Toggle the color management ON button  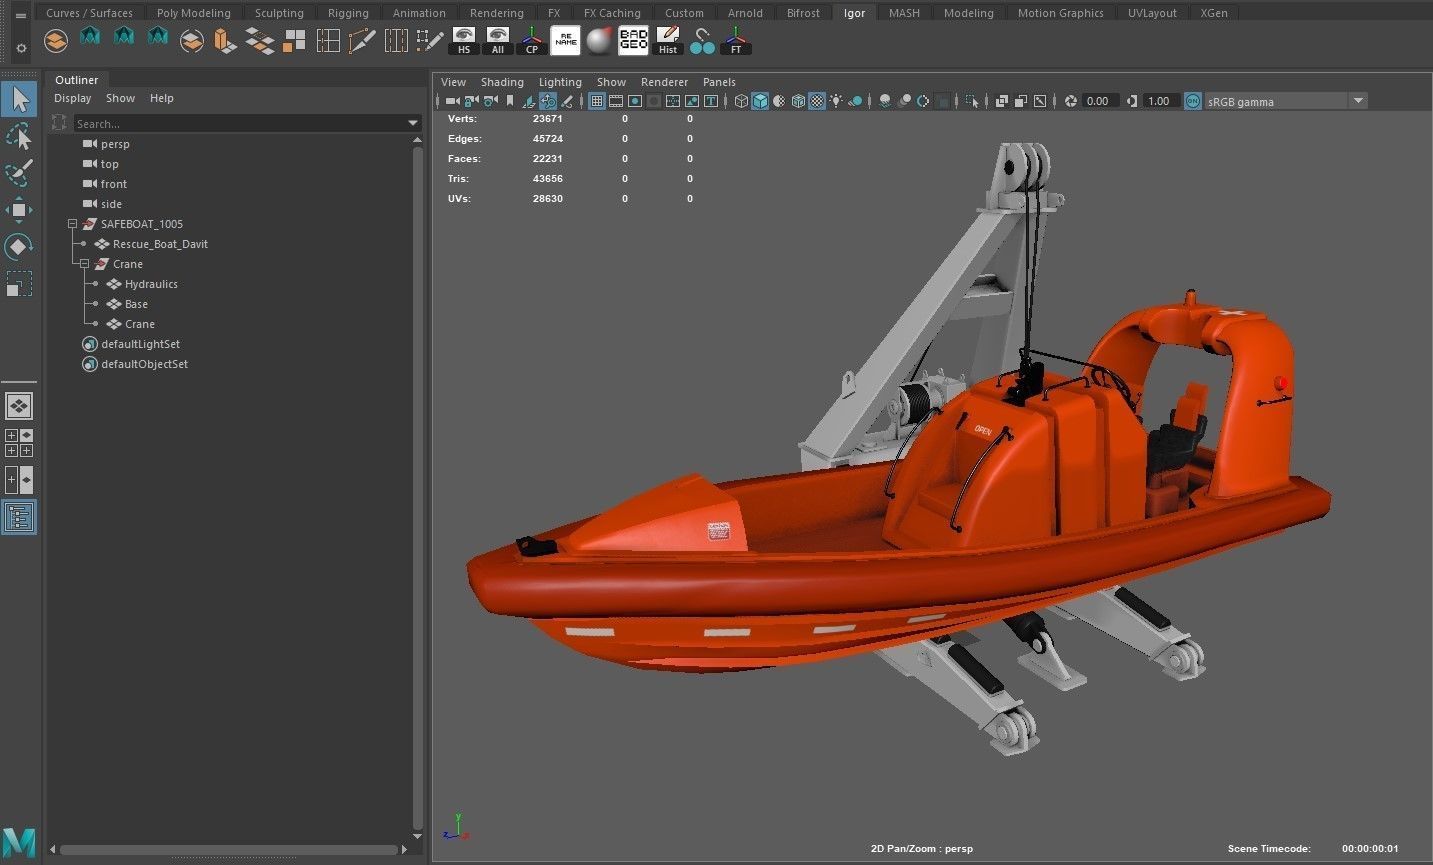tap(1193, 101)
